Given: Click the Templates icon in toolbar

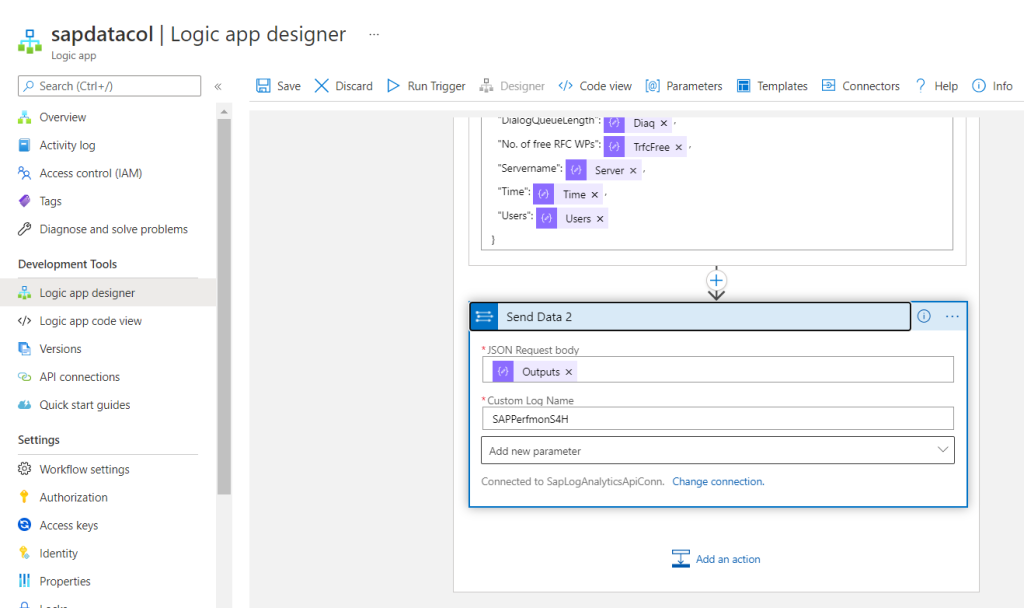Looking at the screenshot, I should tap(743, 86).
